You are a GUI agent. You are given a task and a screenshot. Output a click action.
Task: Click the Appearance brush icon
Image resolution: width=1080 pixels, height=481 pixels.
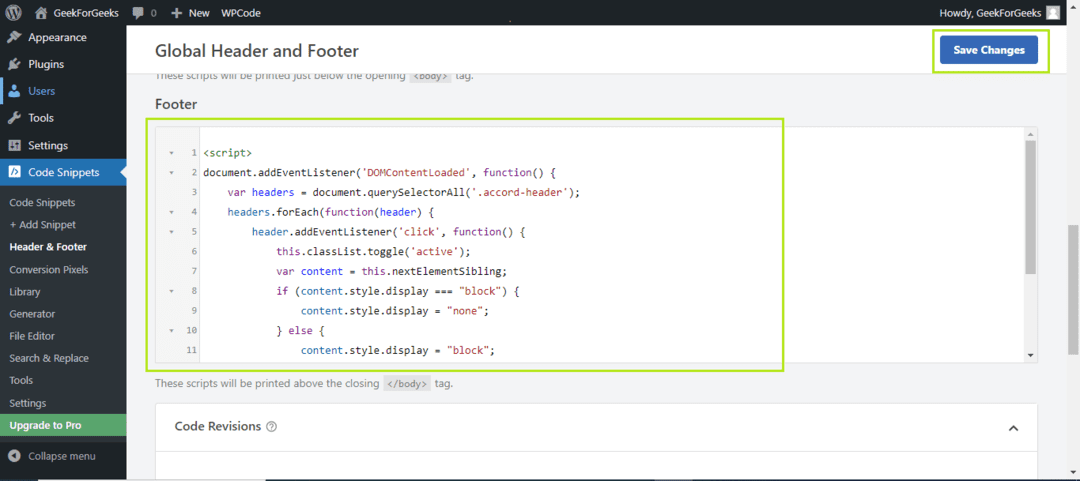pos(14,37)
